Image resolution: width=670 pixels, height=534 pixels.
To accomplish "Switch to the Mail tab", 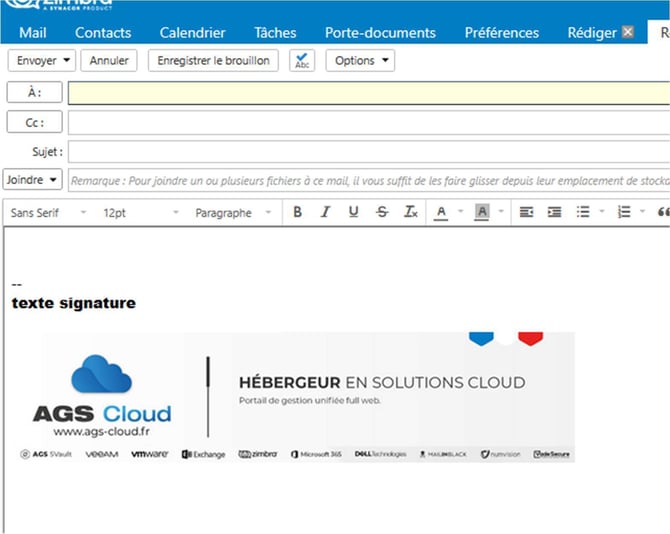I will 32,33.
